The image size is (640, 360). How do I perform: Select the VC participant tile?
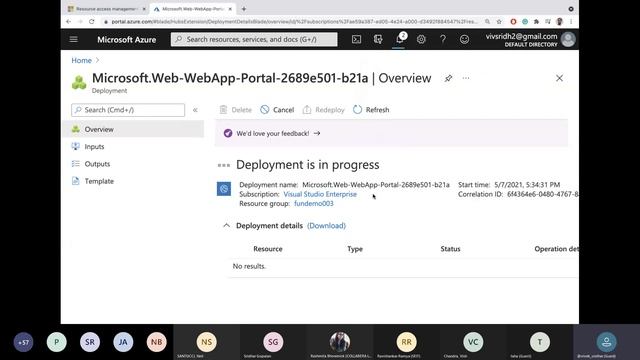[x=473, y=342]
